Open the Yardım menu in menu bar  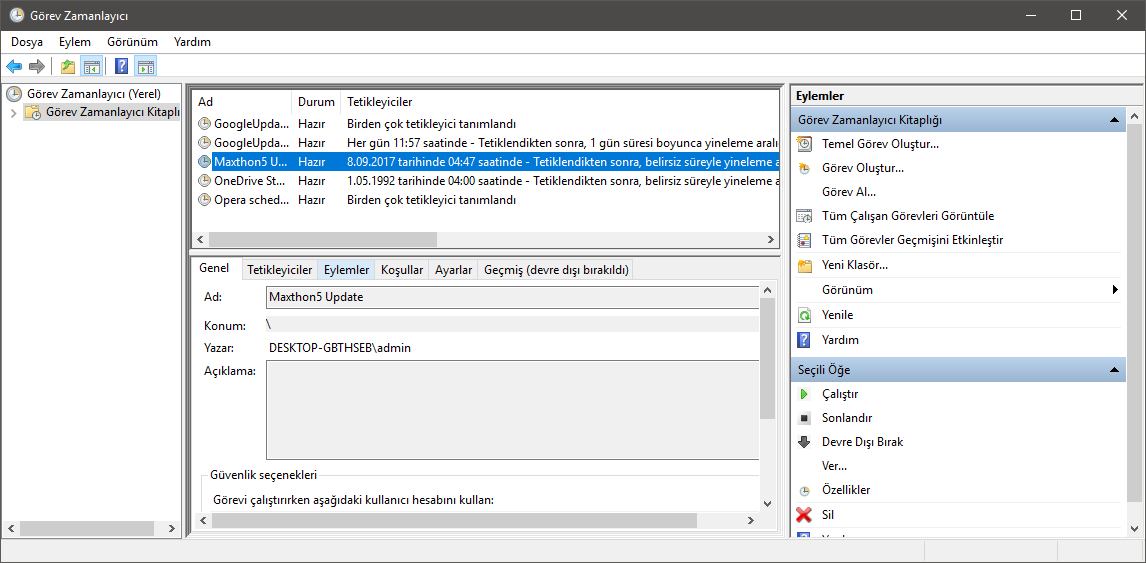192,42
